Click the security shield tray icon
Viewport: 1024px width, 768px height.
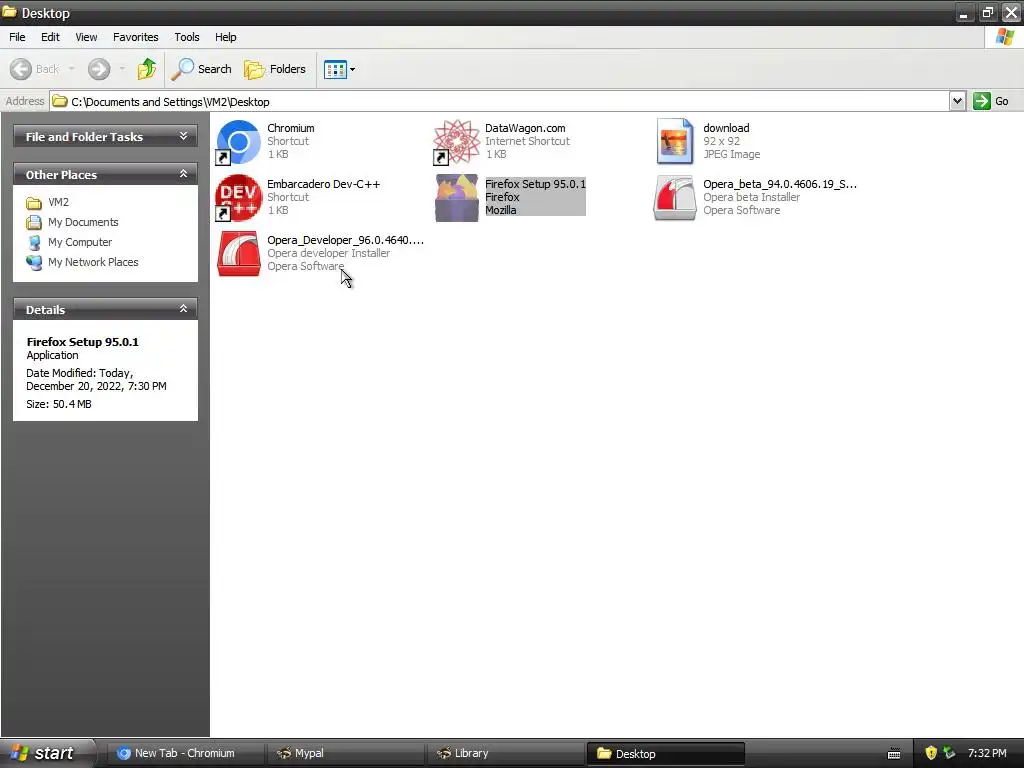tap(931, 753)
